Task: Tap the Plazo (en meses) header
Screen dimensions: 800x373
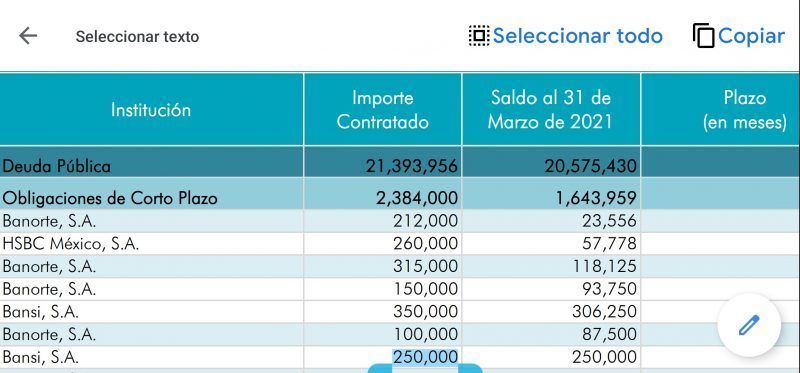Action: coord(744,110)
